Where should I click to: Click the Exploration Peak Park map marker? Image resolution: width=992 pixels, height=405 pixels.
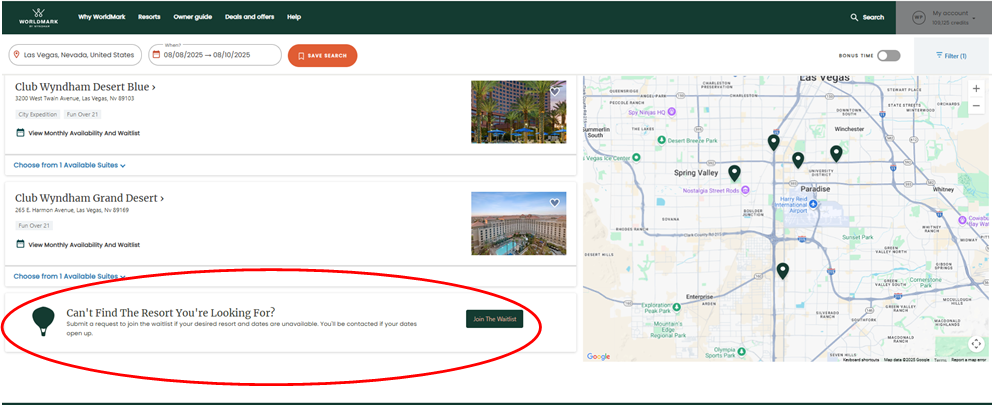[676, 307]
